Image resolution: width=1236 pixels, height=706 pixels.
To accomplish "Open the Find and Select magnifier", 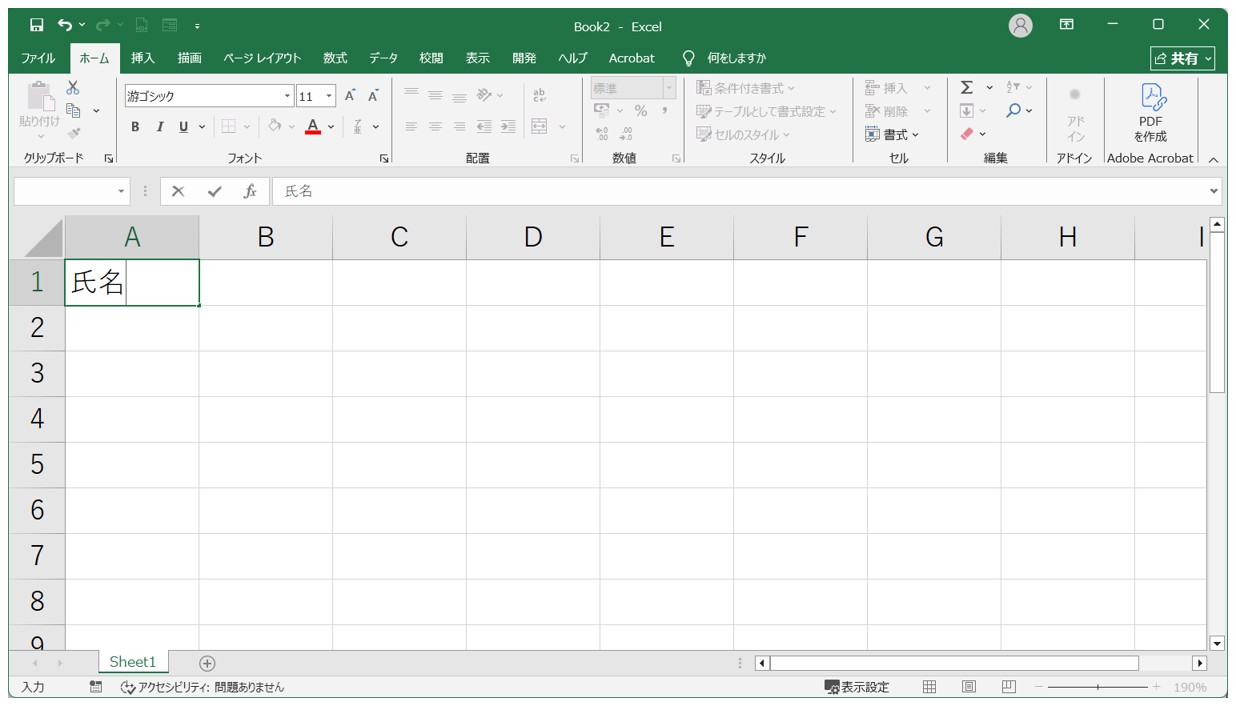I will 1014,110.
